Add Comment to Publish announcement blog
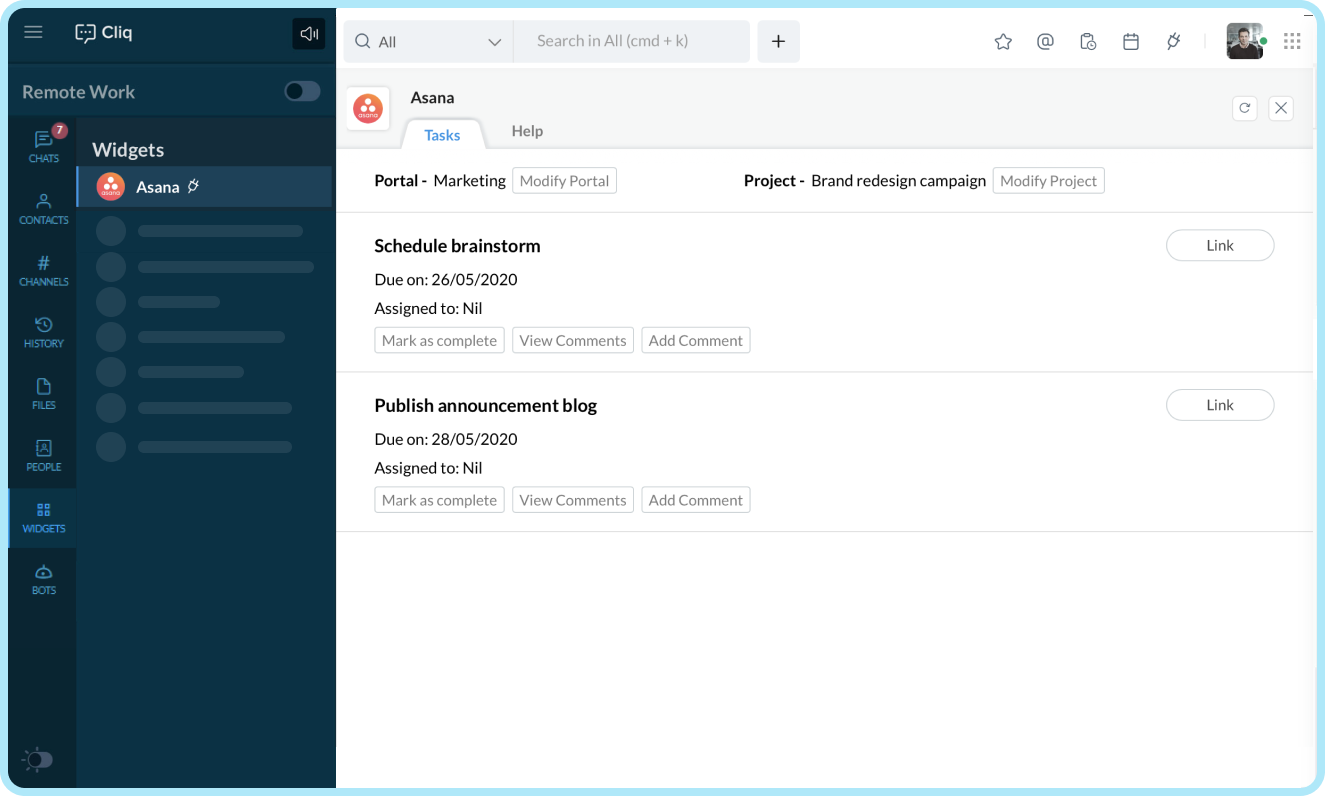Viewport: 1325px width, 796px height. 696,500
